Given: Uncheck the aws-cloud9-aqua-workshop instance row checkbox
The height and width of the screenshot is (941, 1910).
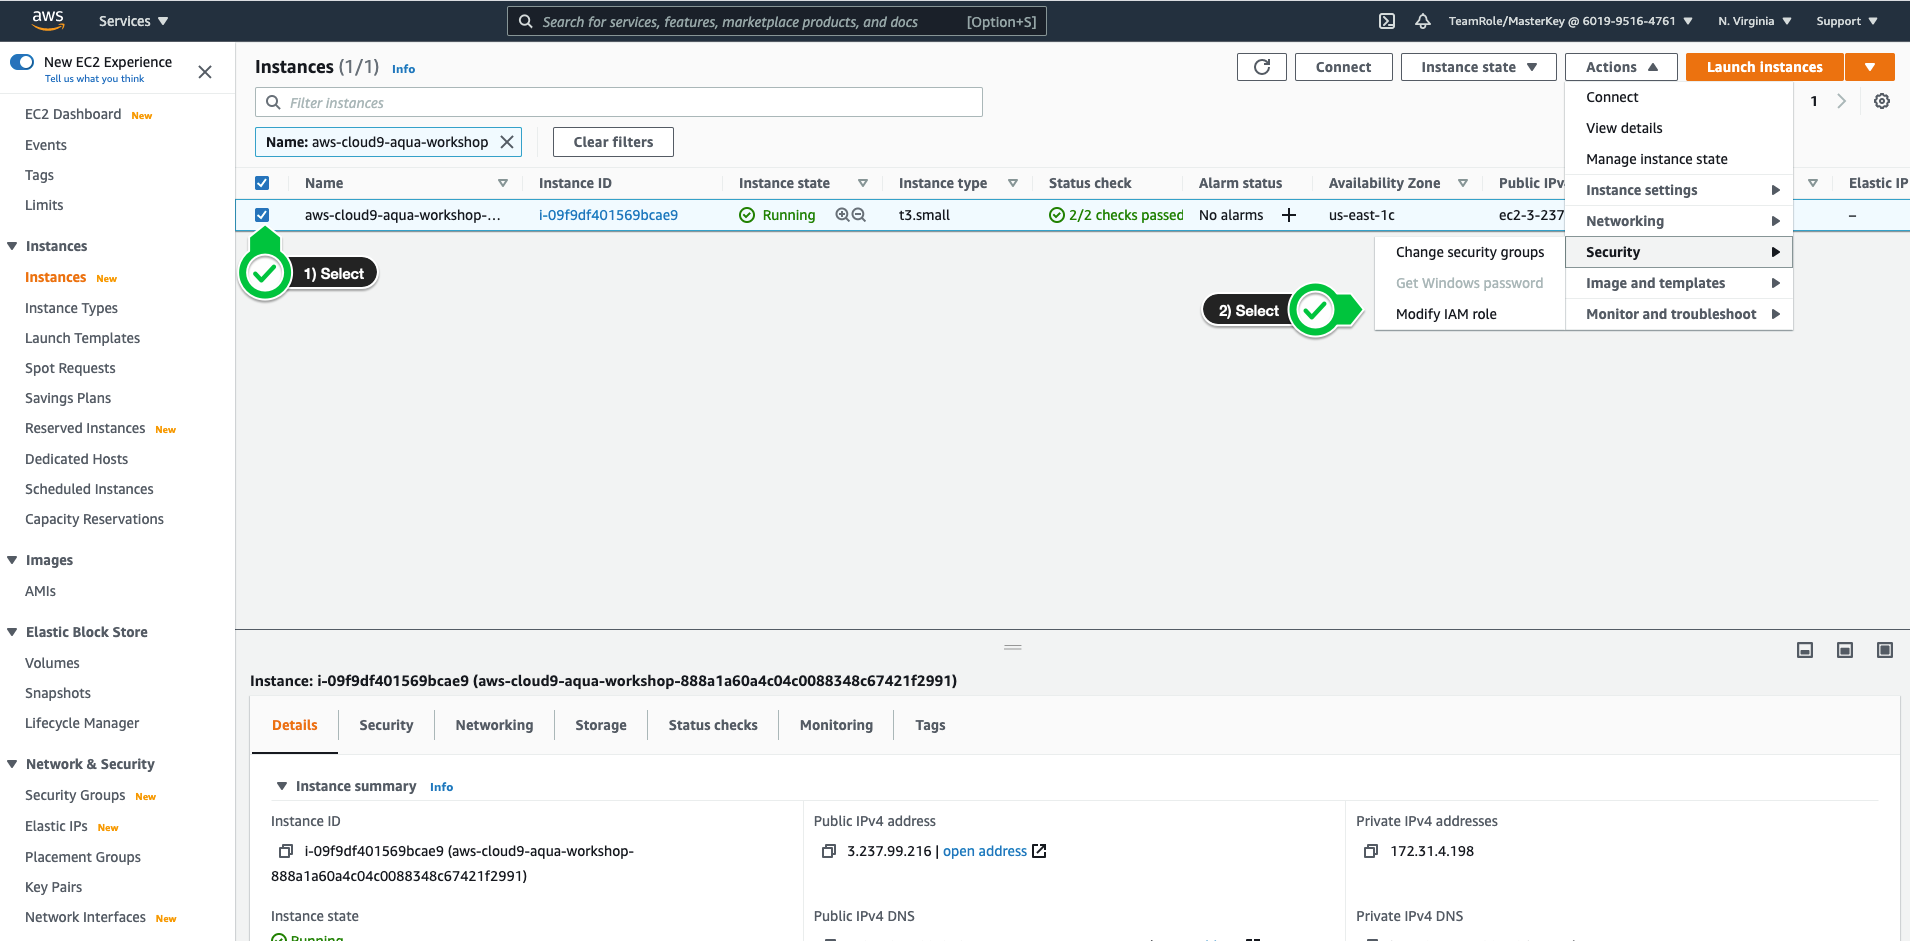Looking at the screenshot, I should pyautogui.click(x=262, y=215).
